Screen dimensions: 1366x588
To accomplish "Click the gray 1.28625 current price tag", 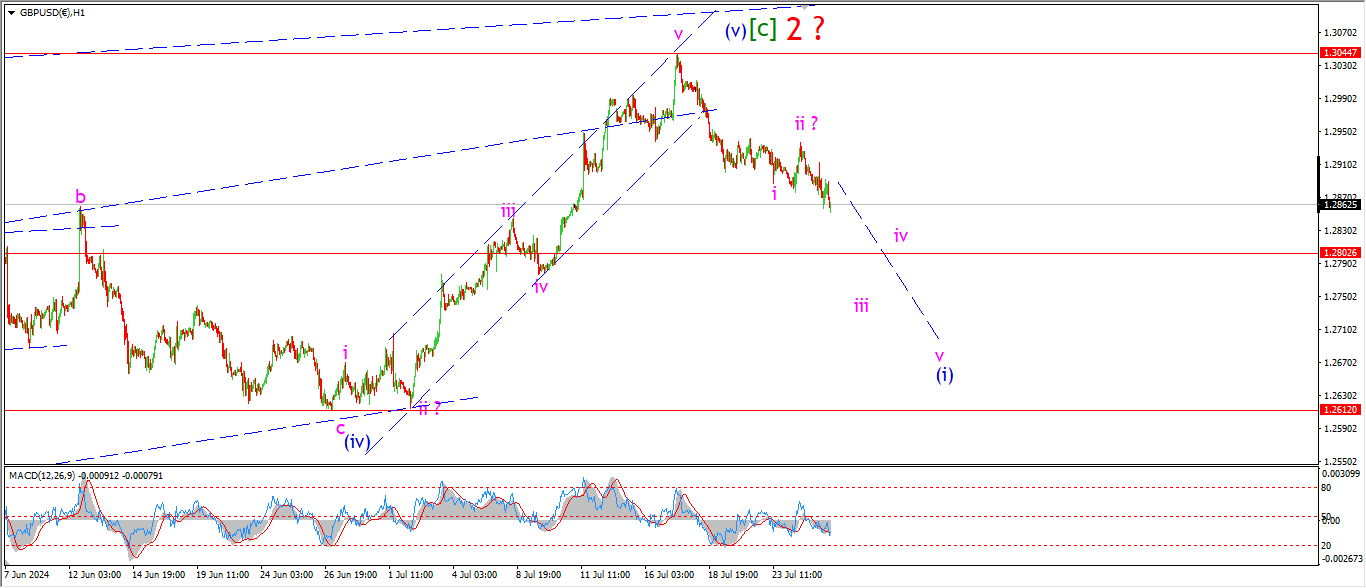I will (1338, 205).
